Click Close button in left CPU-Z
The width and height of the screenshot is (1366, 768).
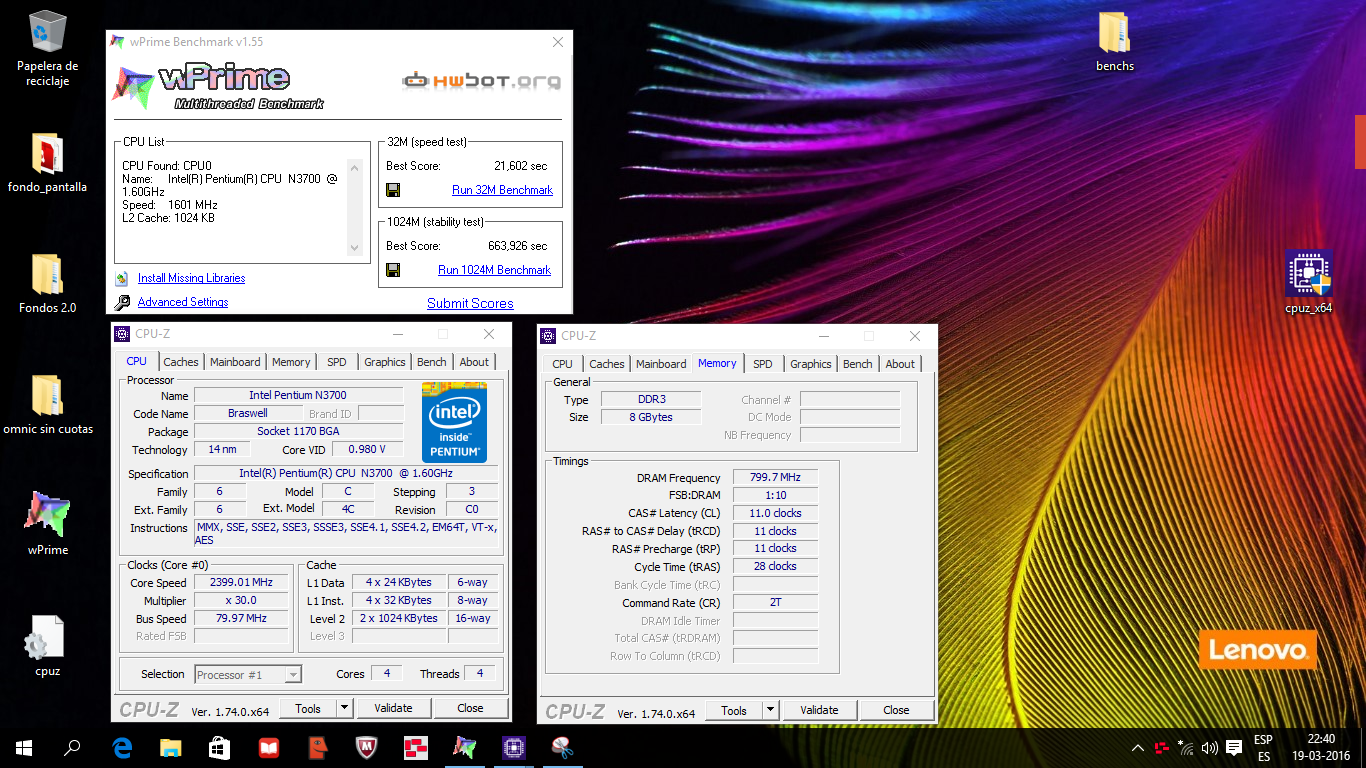[470, 708]
